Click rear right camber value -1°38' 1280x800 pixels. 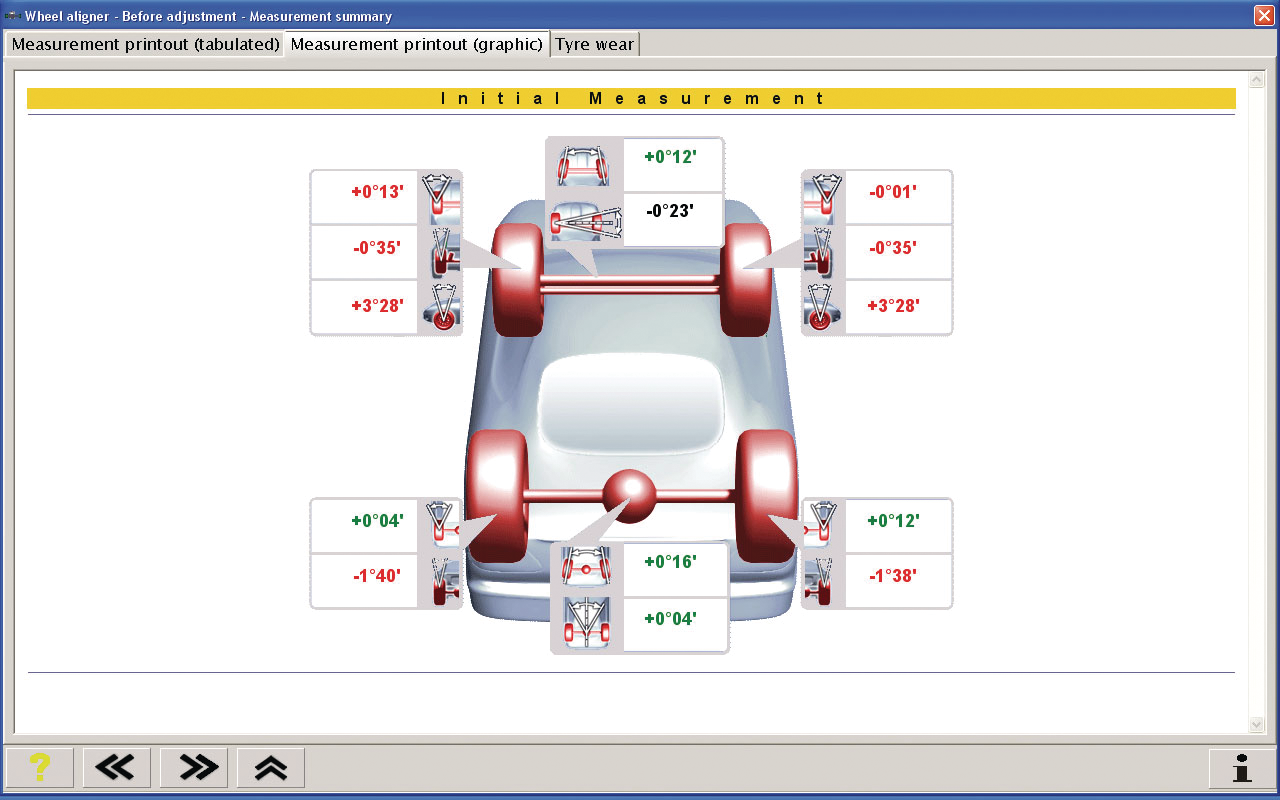point(892,576)
